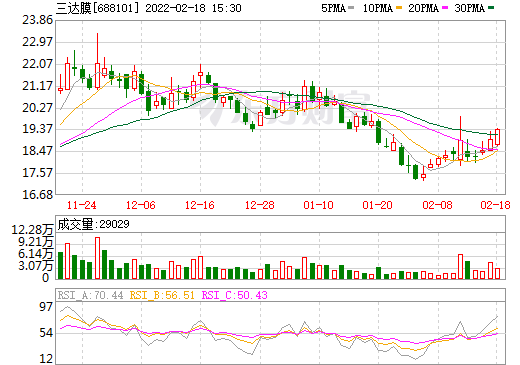Click the 12 RSI axis label

[x=46, y=359]
